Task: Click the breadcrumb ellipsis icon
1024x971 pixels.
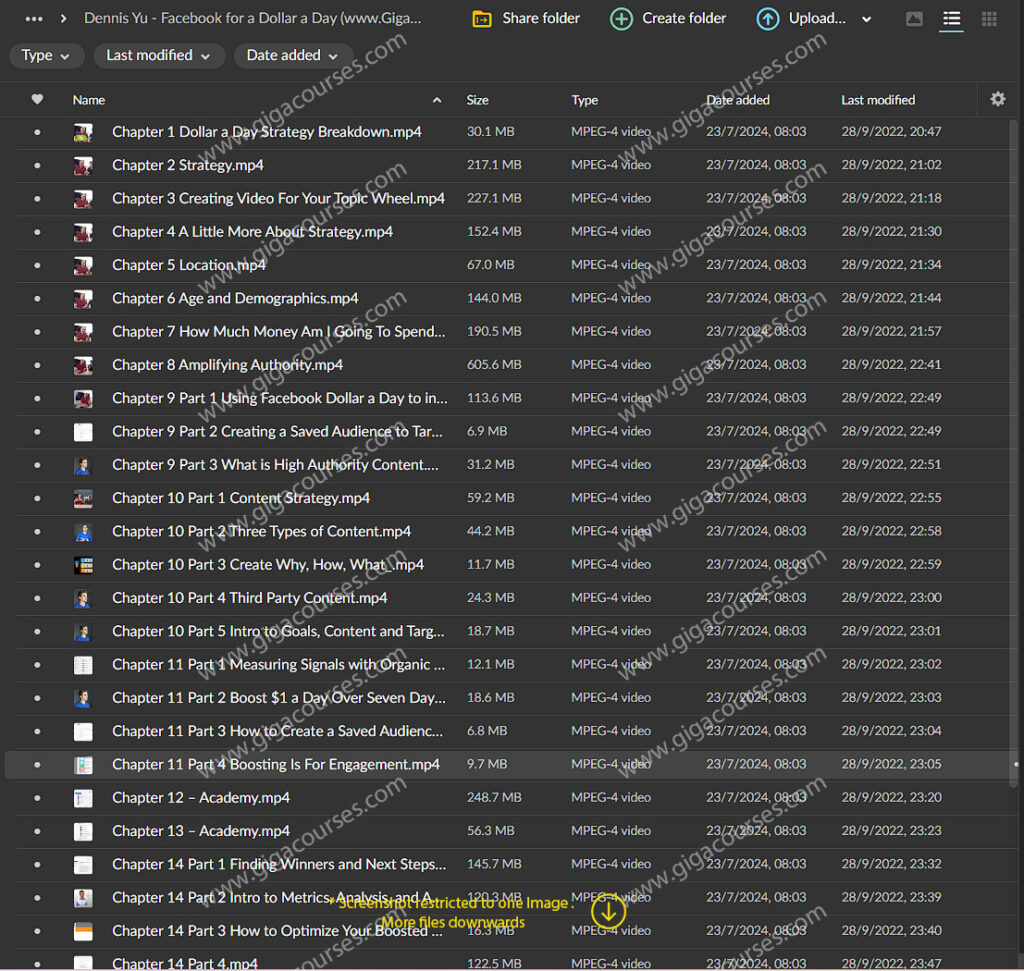Action: 34,18
